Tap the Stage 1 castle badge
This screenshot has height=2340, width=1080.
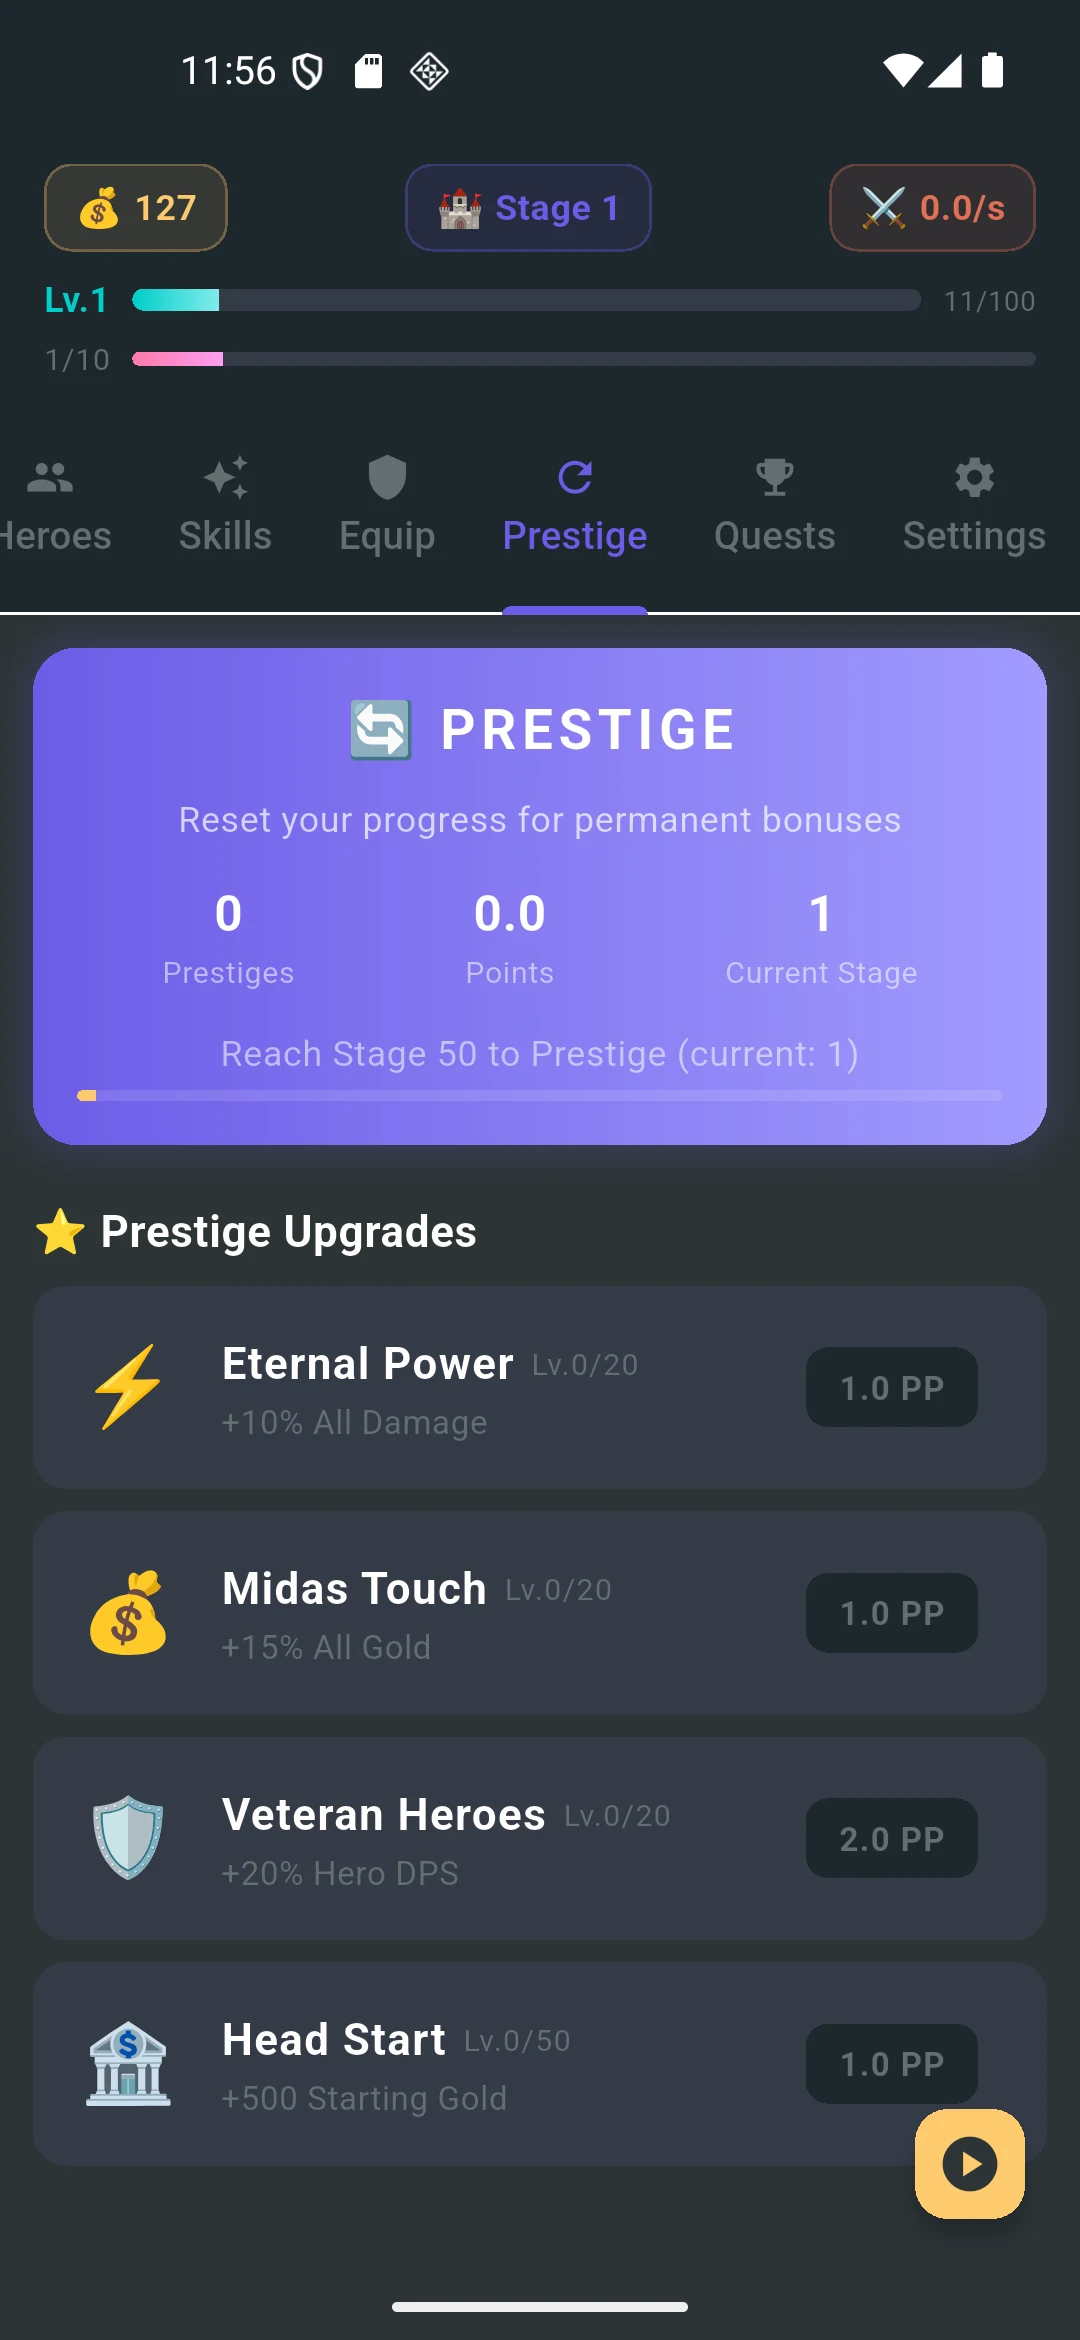point(528,208)
